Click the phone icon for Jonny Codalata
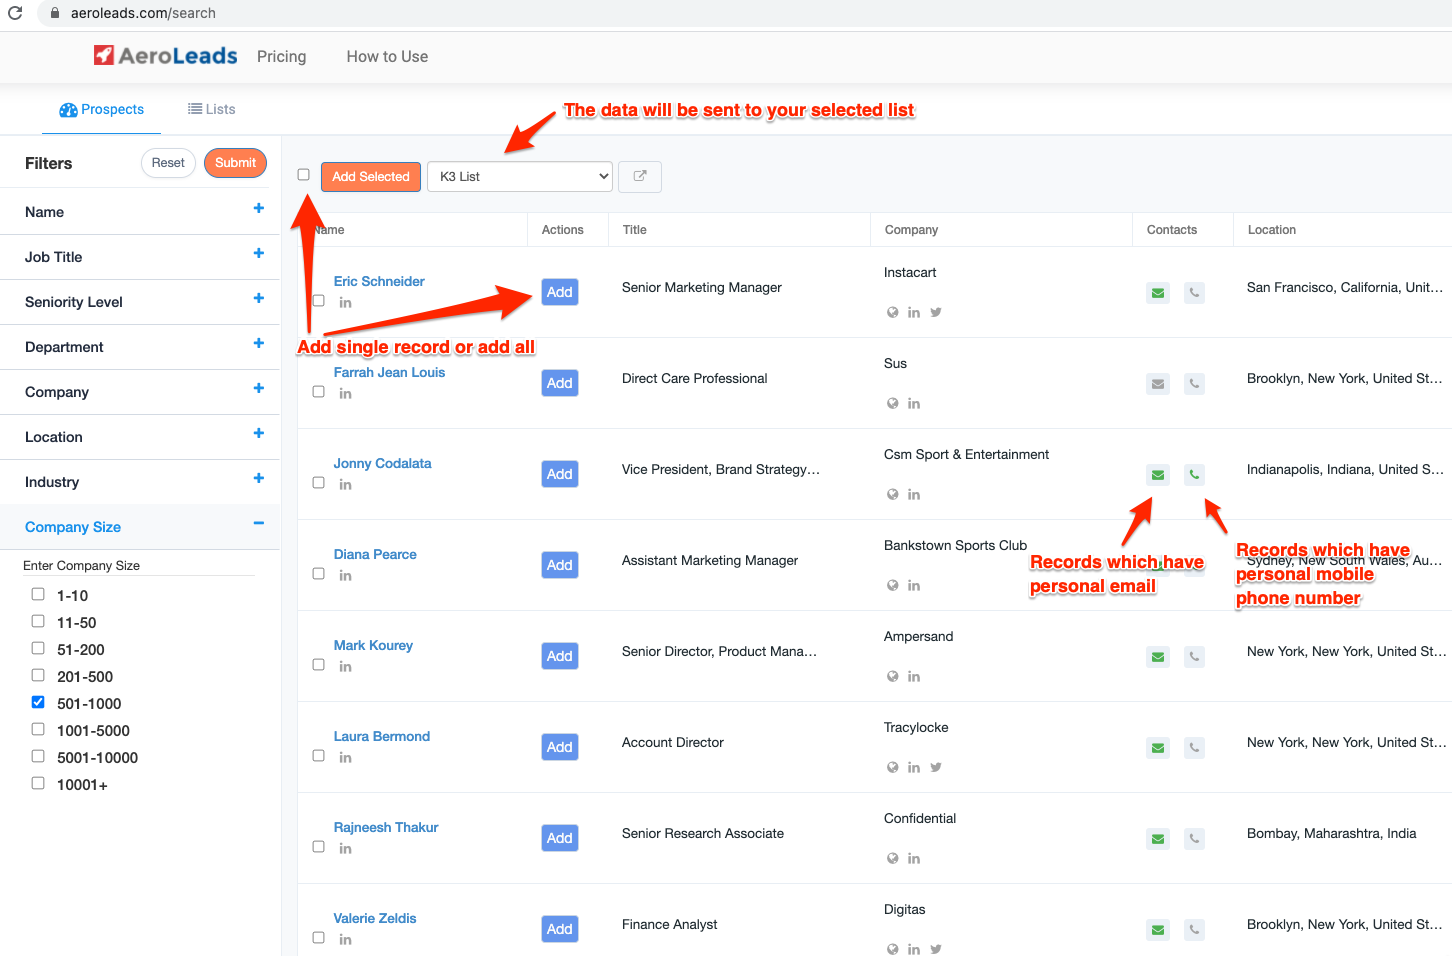The width and height of the screenshot is (1452, 956). coord(1194,475)
